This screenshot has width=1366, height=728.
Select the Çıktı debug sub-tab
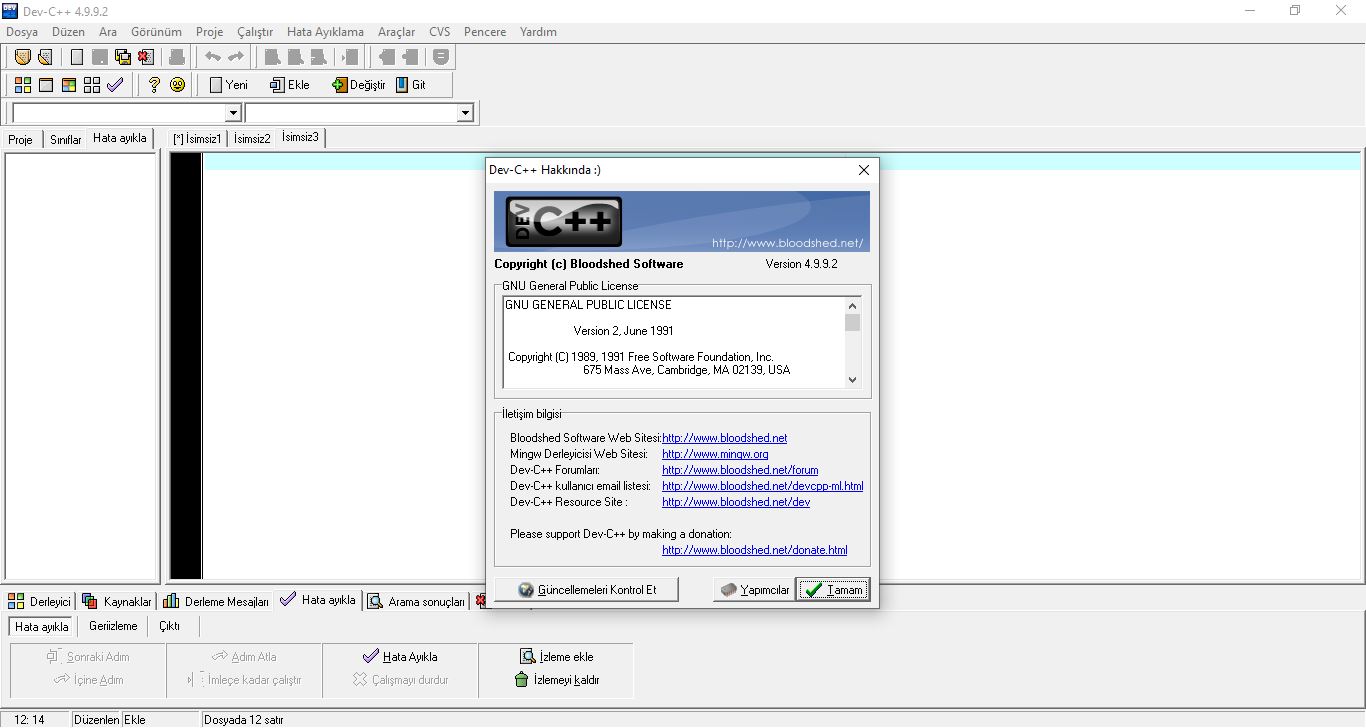point(170,626)
